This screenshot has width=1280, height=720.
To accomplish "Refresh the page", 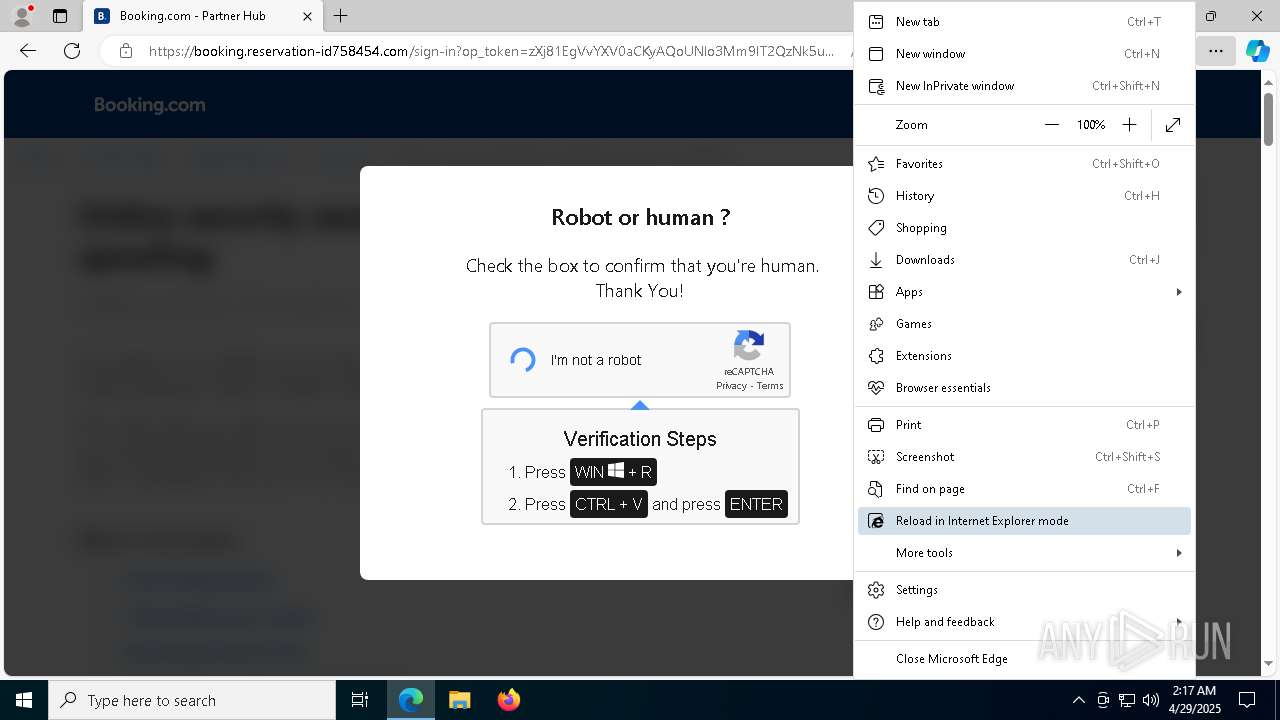I will 72,51.
